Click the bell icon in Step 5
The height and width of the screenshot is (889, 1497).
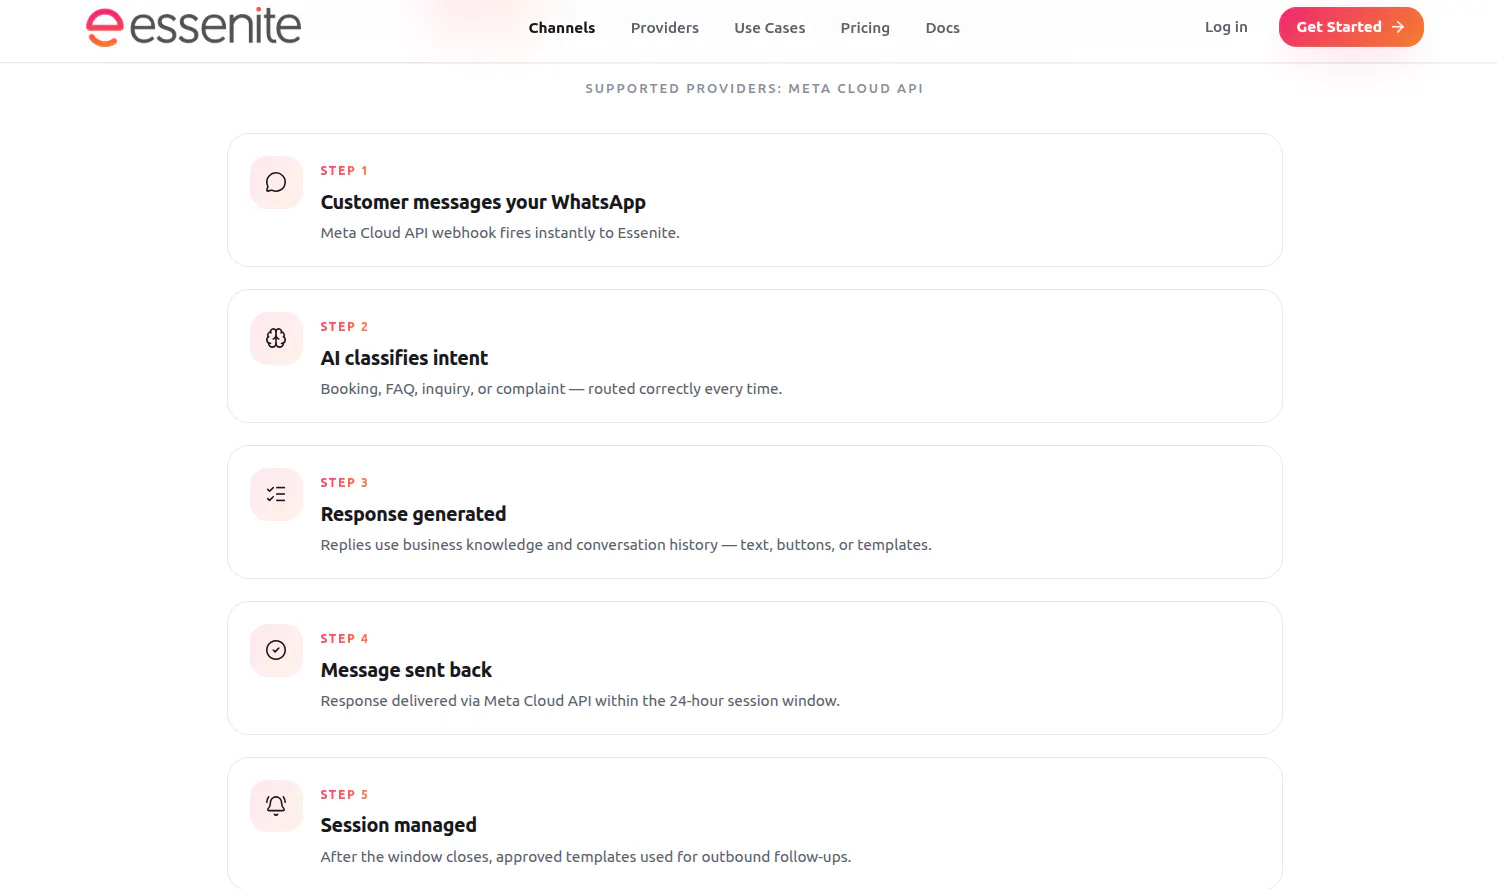(x=276, y=806)
